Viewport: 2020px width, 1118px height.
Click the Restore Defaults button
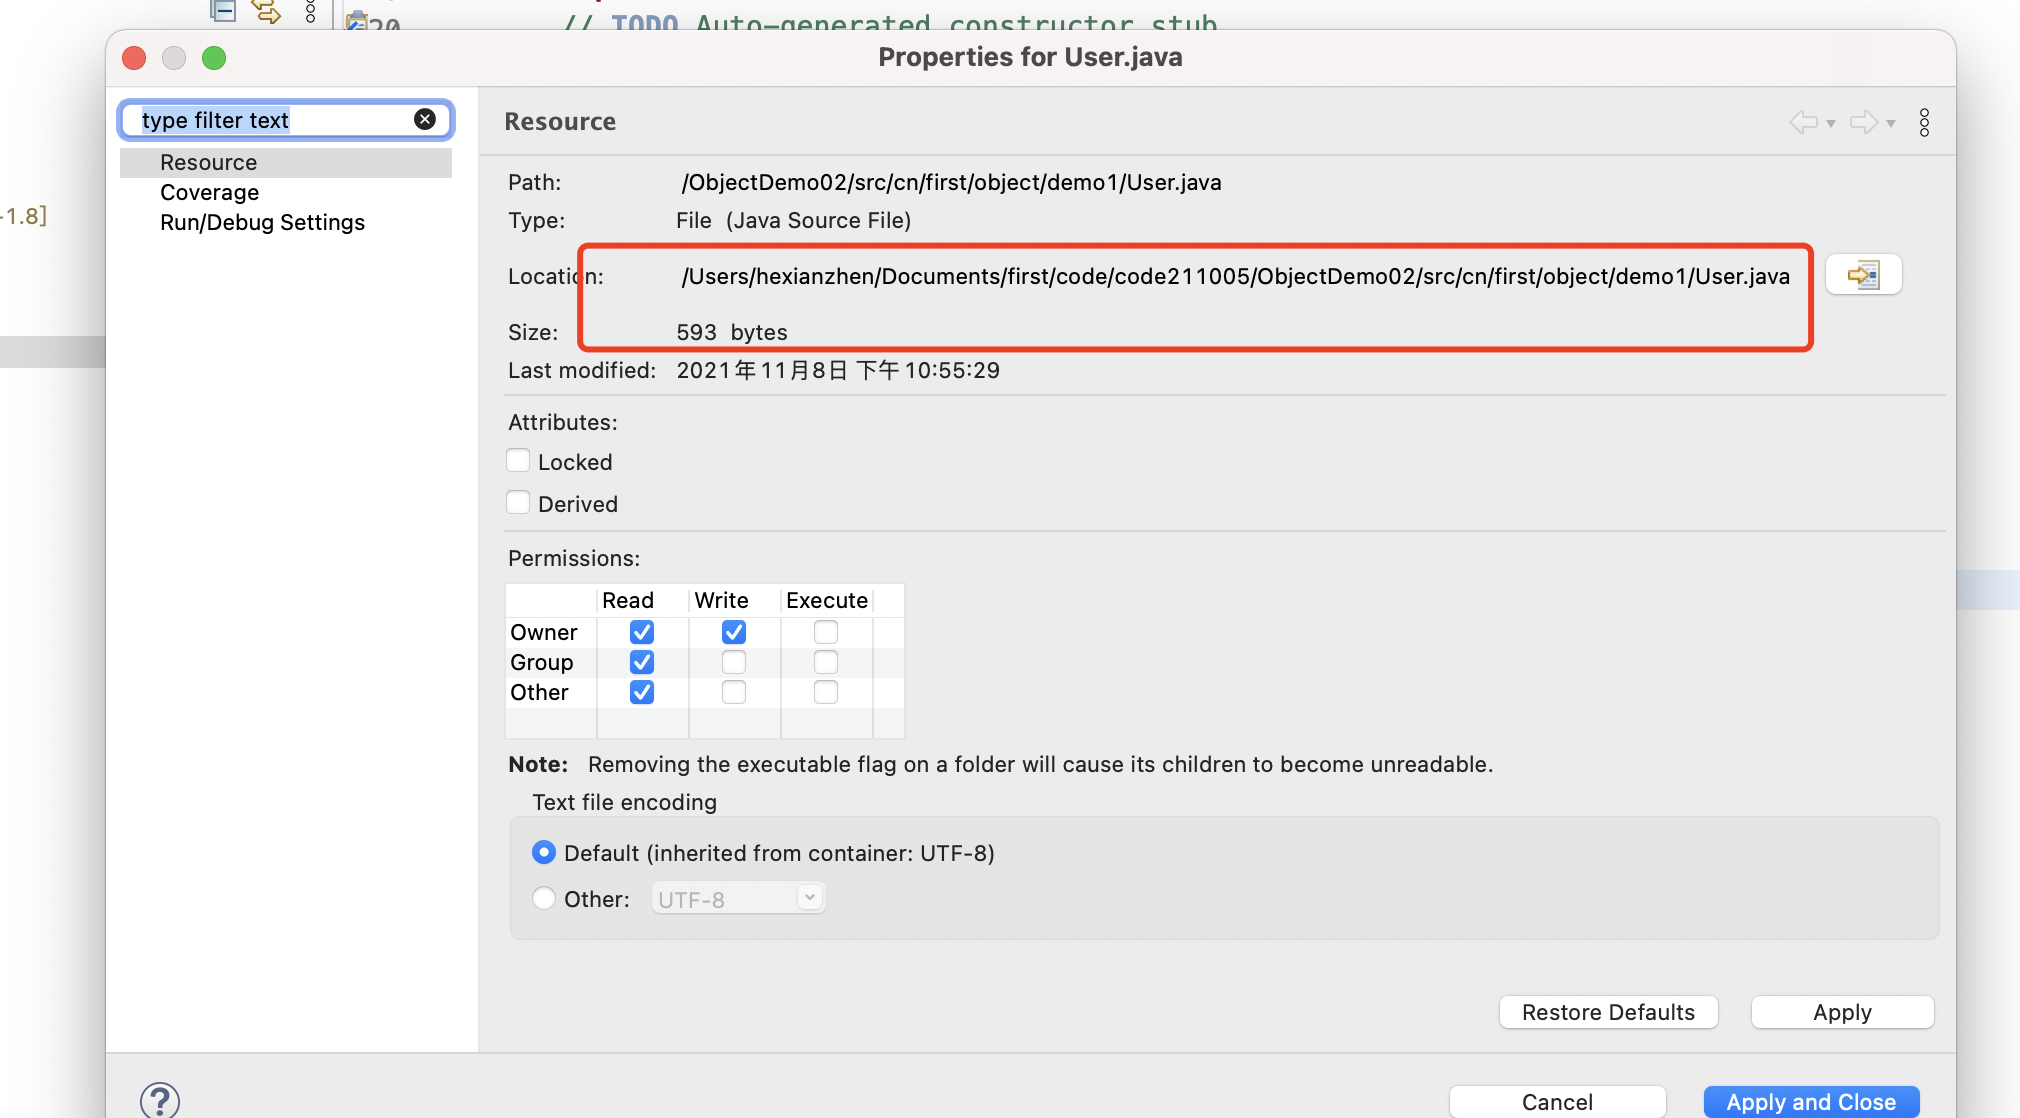[1608, 1012]
